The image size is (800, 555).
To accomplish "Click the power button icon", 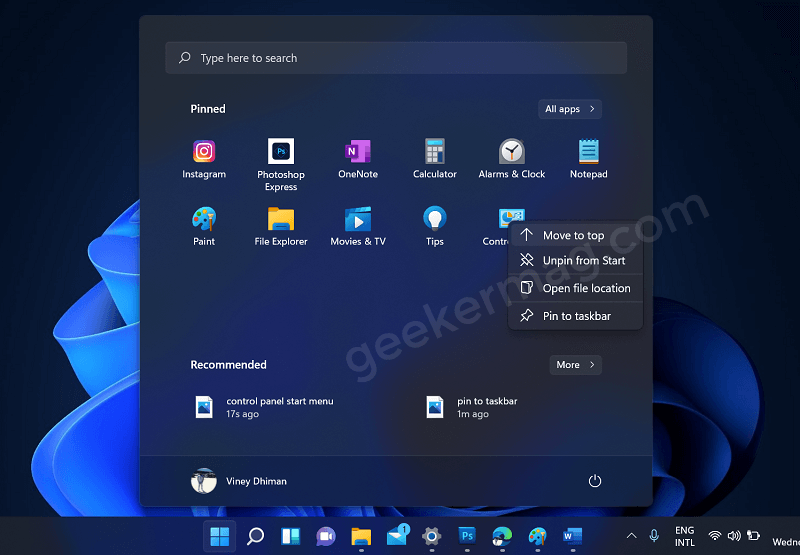I will pos(594,481).
